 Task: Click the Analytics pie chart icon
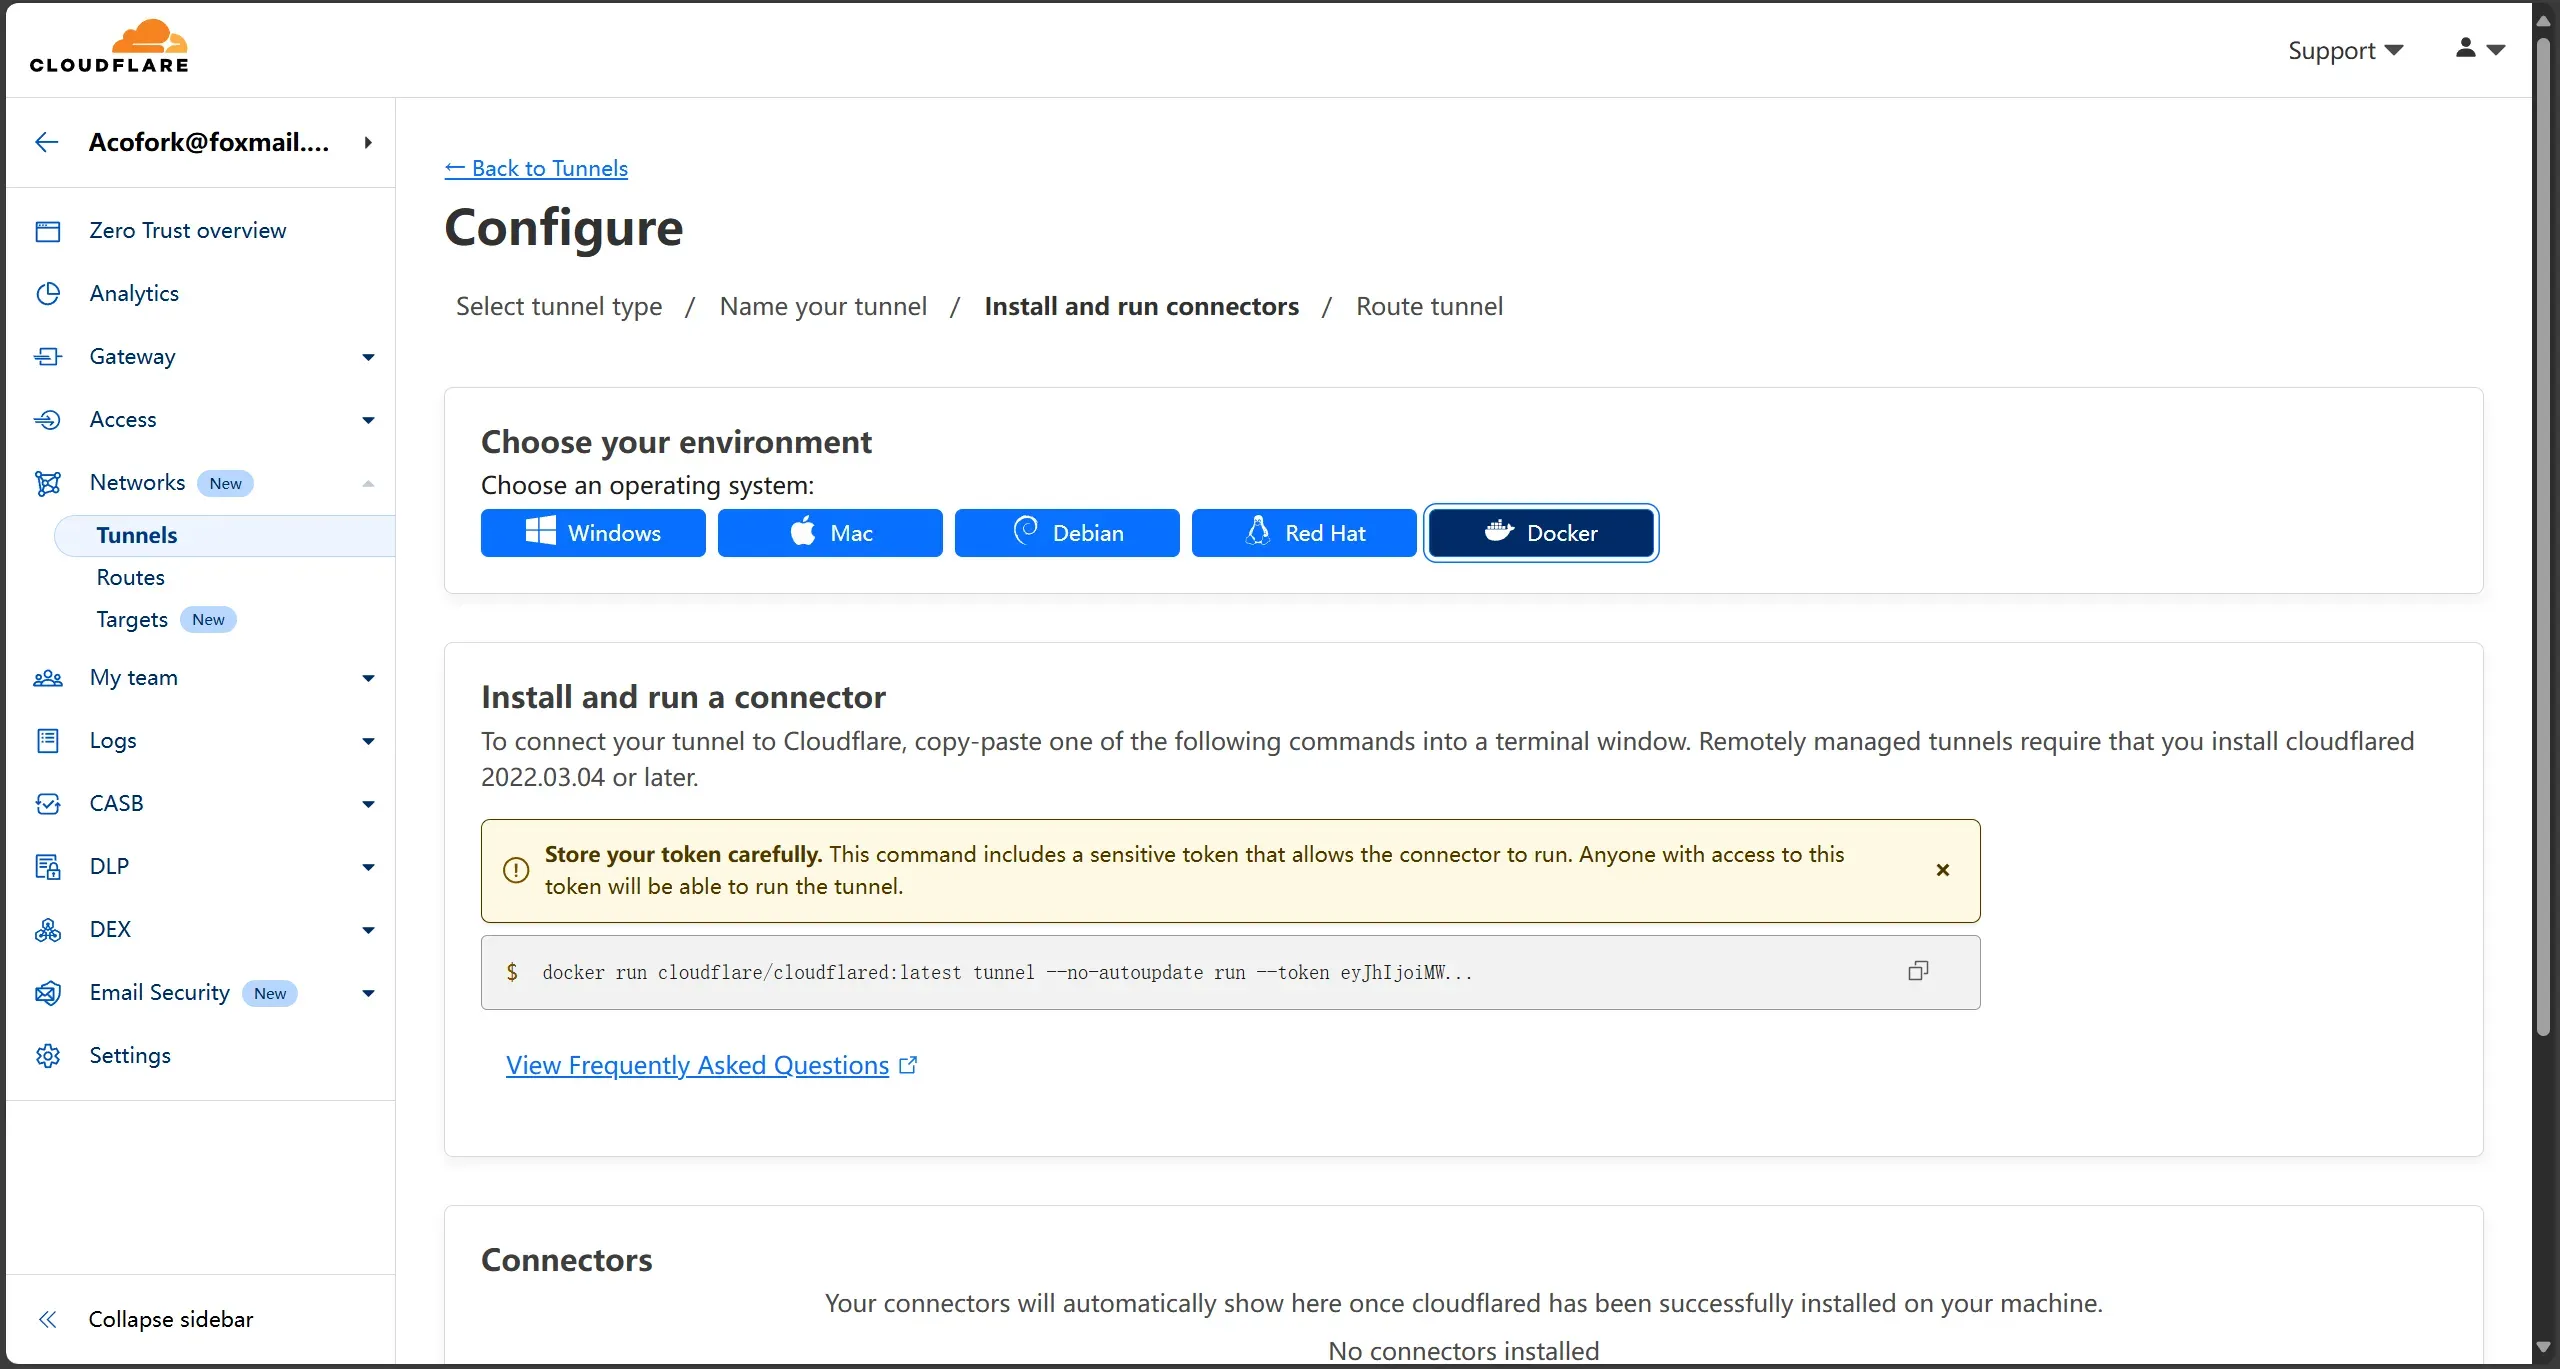point(48,294)
